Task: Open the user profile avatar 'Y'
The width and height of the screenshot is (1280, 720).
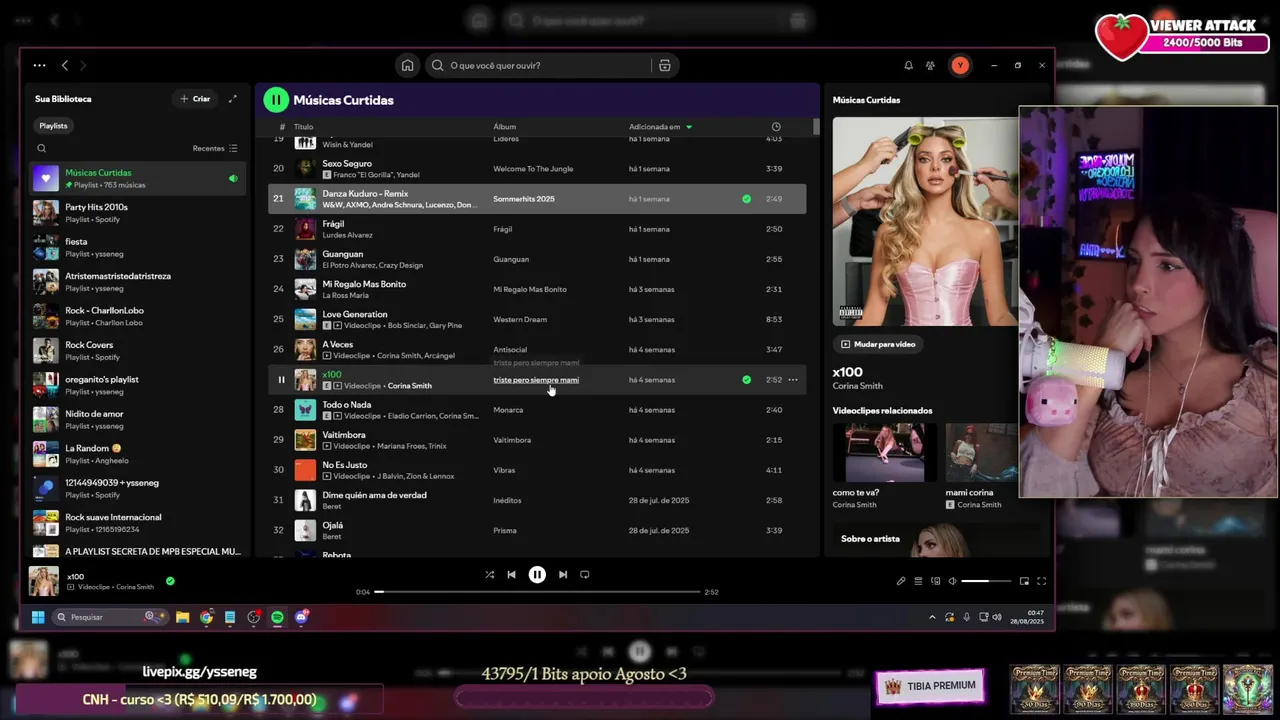Action: (960, 65)
